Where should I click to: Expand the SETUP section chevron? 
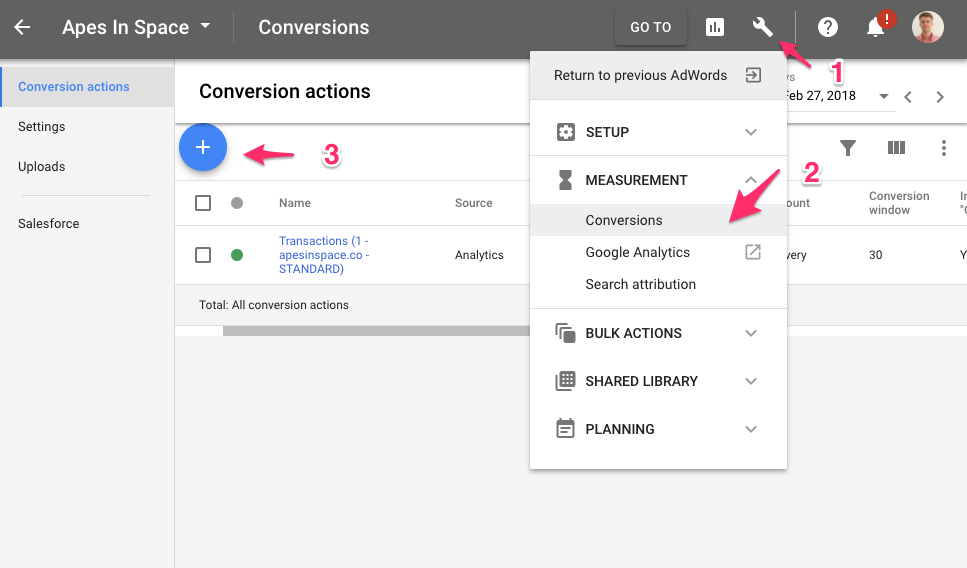751,132
